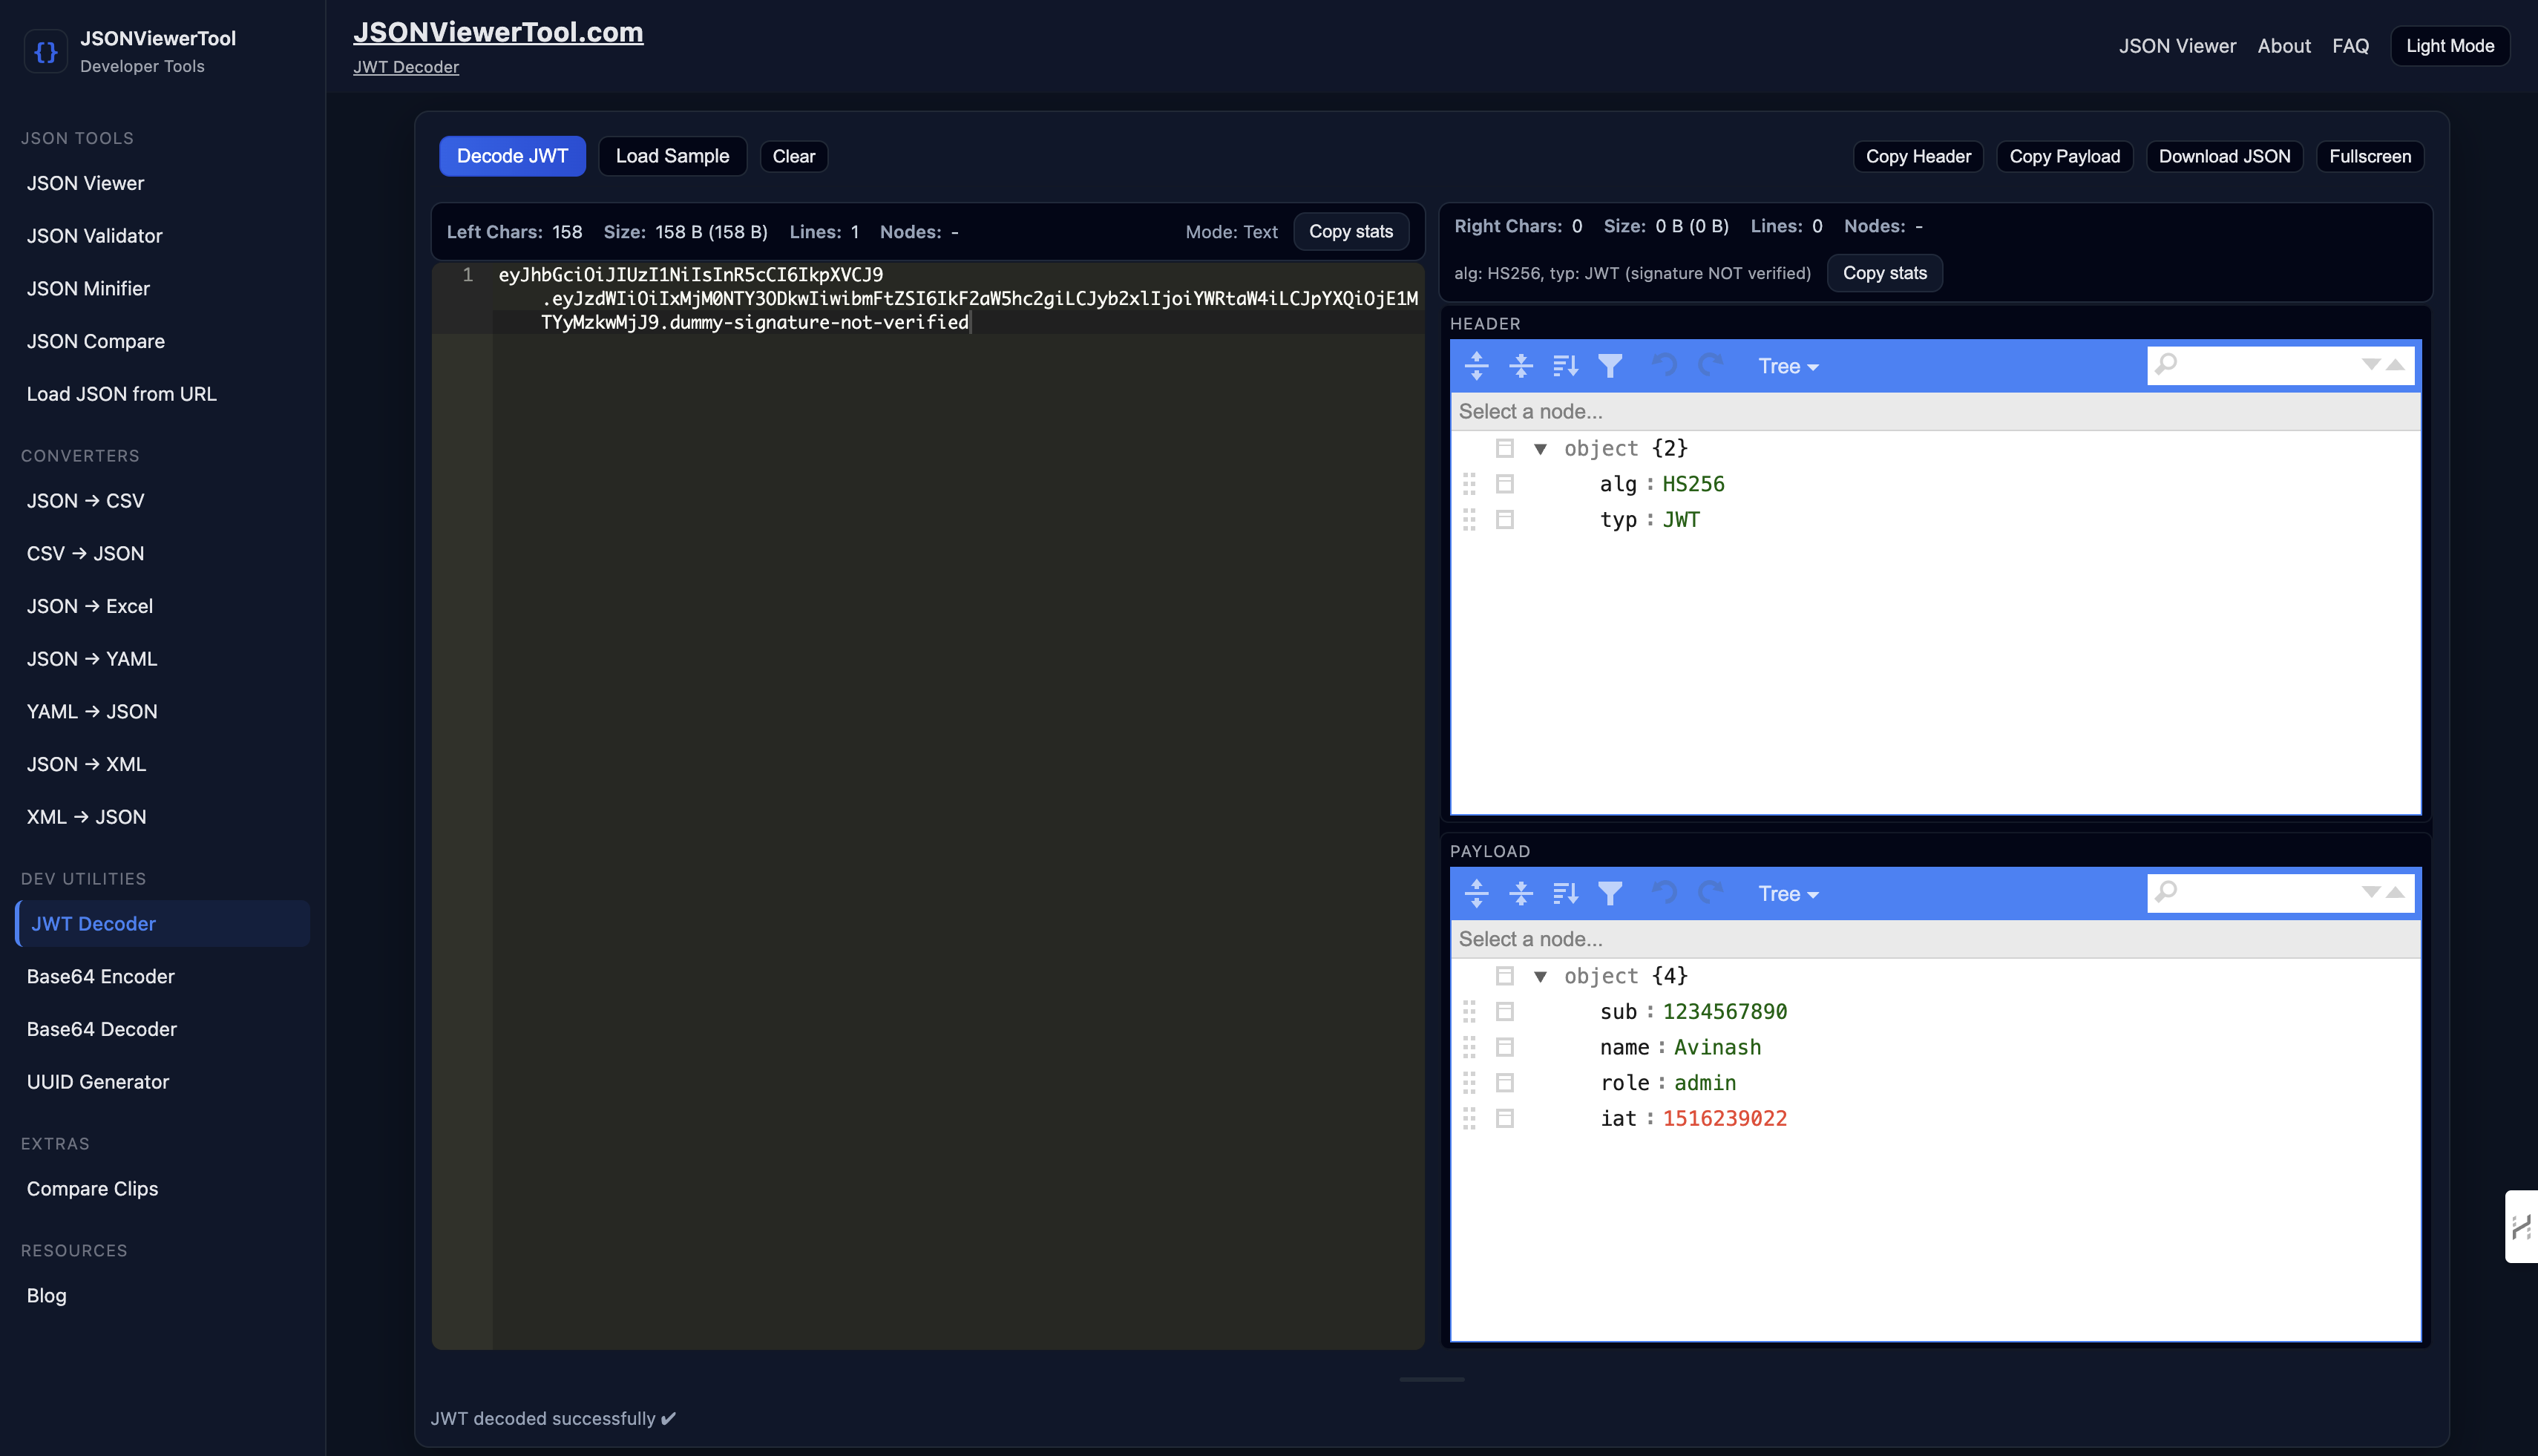Click the Load Sample button

(672, 156)
